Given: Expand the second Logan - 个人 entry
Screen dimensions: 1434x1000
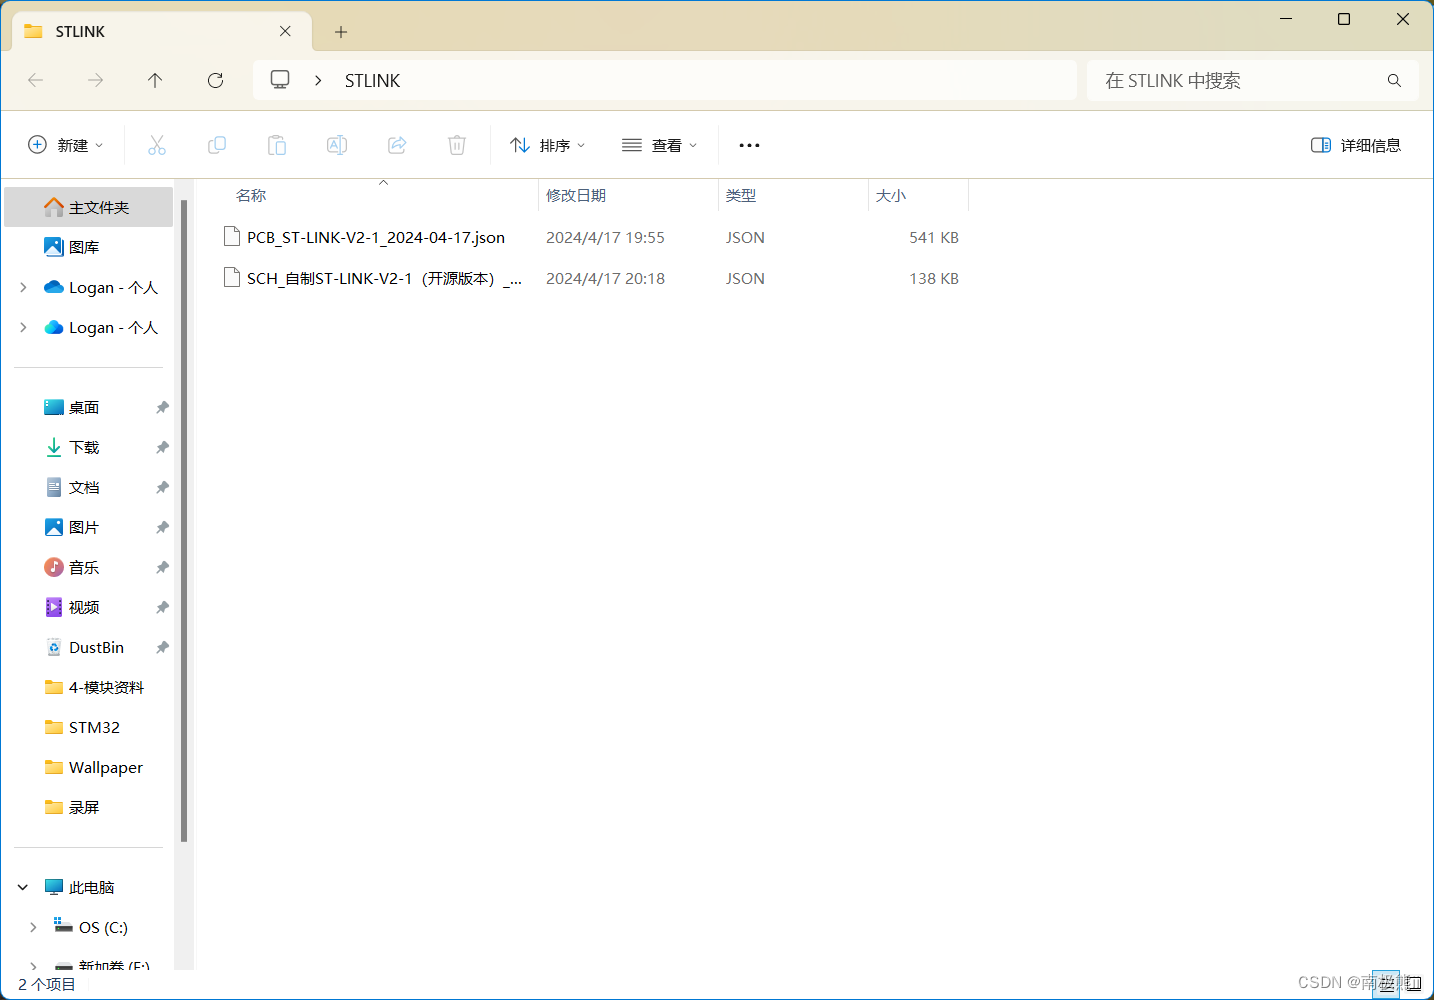Looking at the screenshot, I should pyautogui.click(x=23, y=327).
